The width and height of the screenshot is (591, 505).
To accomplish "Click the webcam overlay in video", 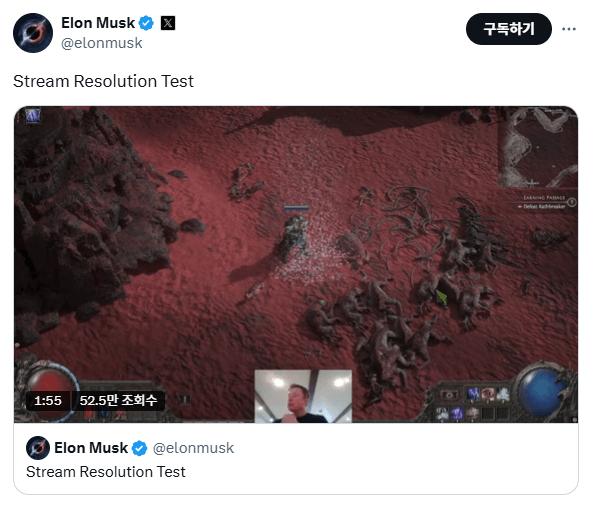I will (303, 396).
